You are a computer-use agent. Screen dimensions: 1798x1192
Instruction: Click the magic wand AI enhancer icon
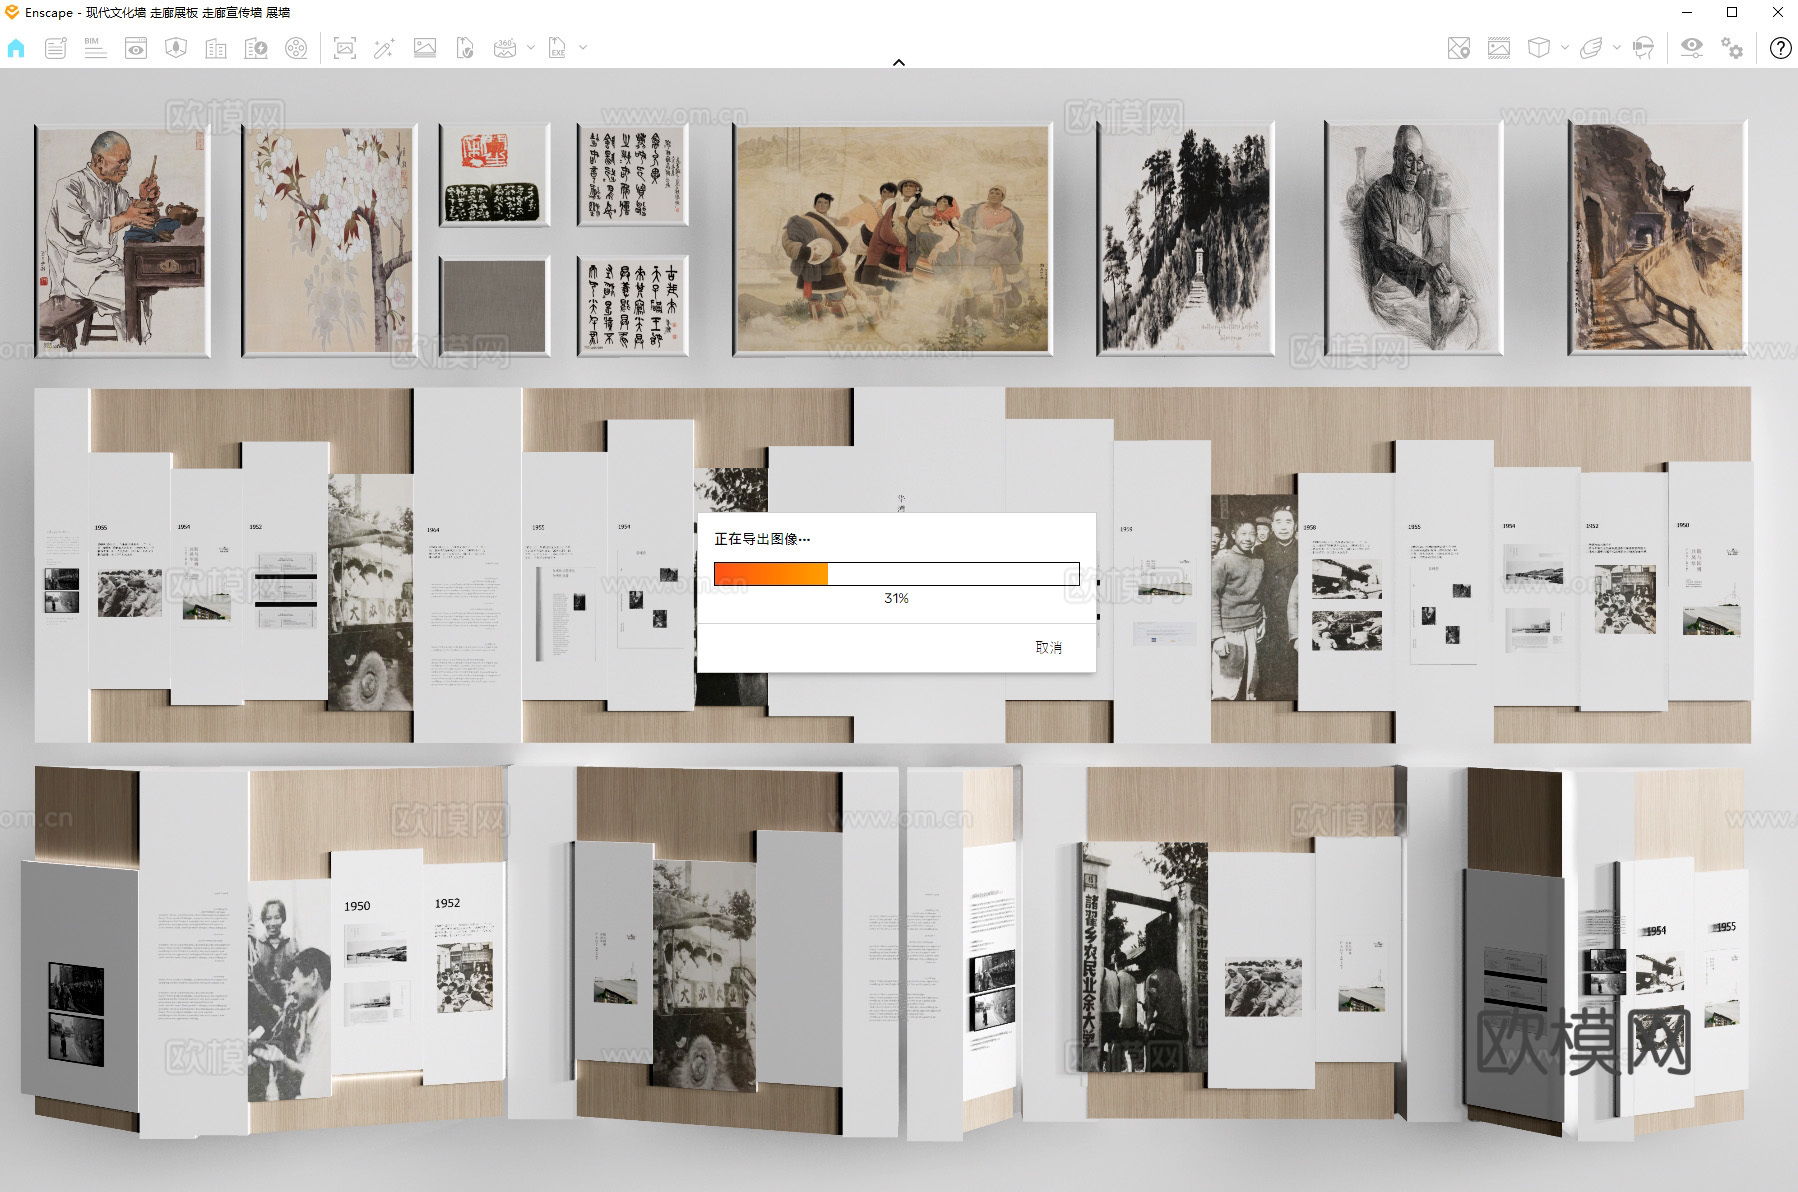(x=385, y=48)
